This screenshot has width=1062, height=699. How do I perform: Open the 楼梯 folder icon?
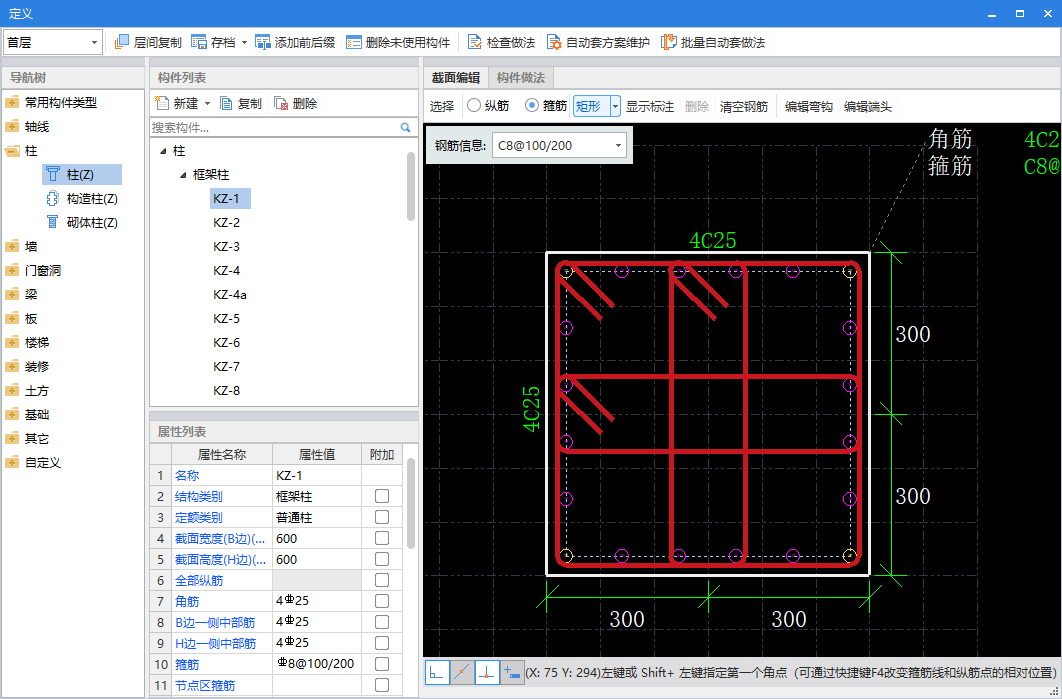click(12, 343)
